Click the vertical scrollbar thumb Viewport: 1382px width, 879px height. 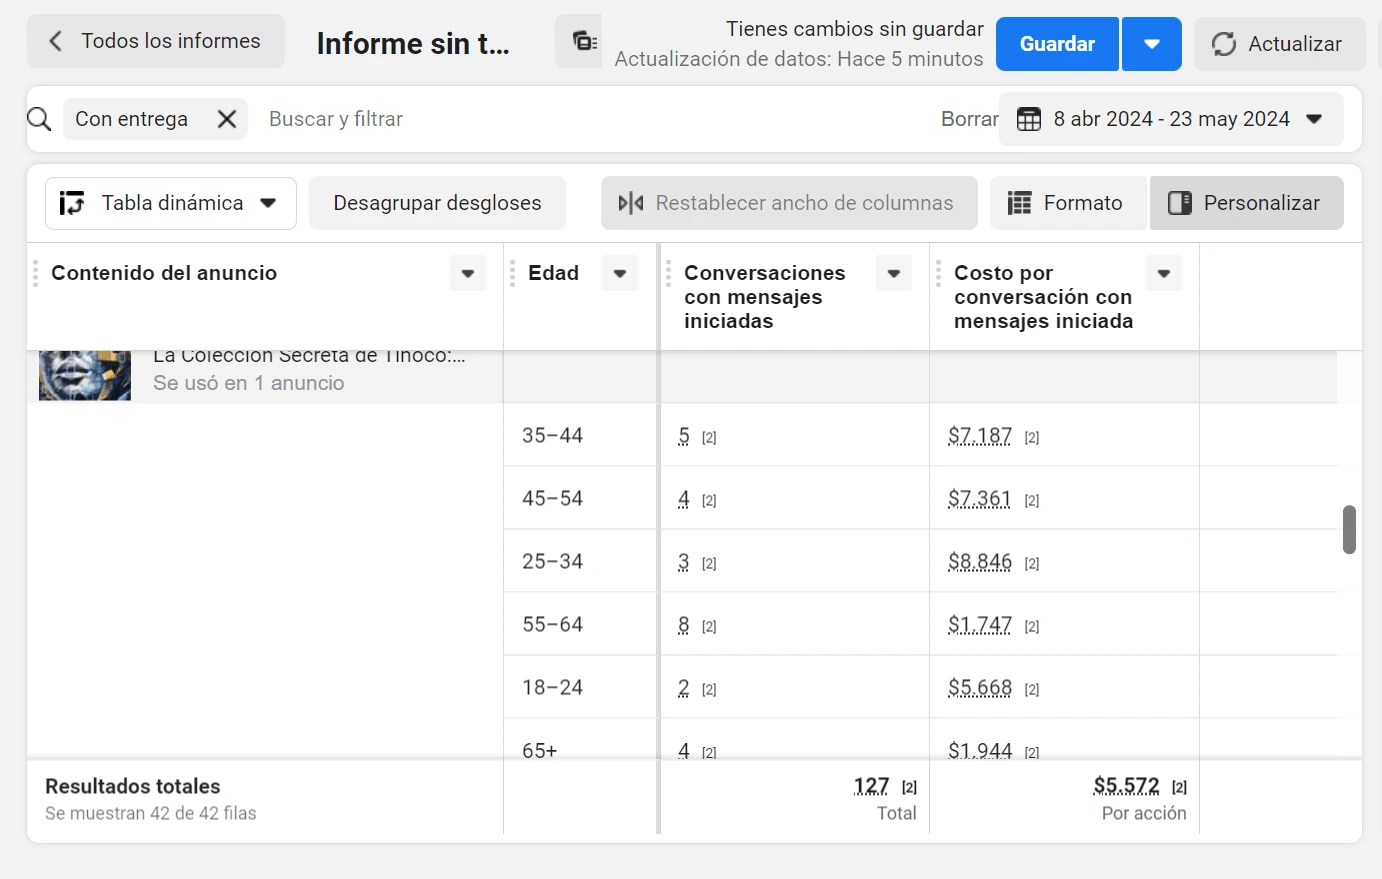pyautogui.click(x=1349, y=529)
